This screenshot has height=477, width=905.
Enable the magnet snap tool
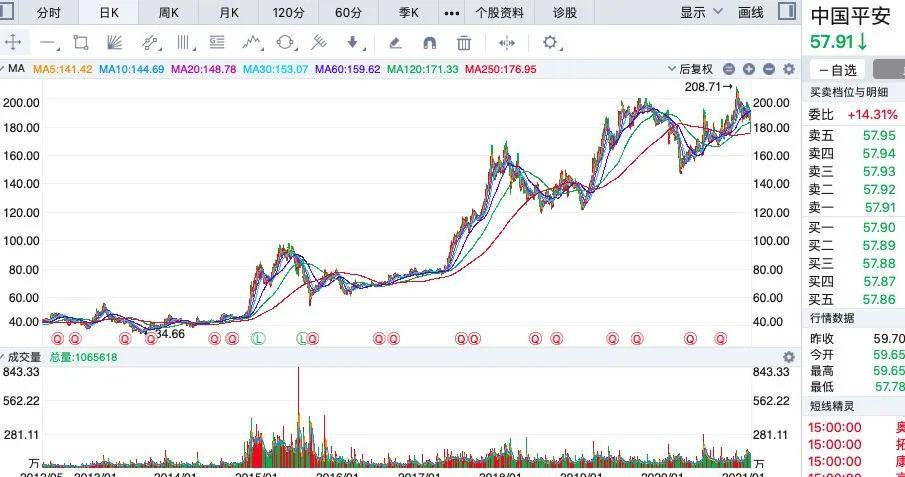click(x=429, y=43)
